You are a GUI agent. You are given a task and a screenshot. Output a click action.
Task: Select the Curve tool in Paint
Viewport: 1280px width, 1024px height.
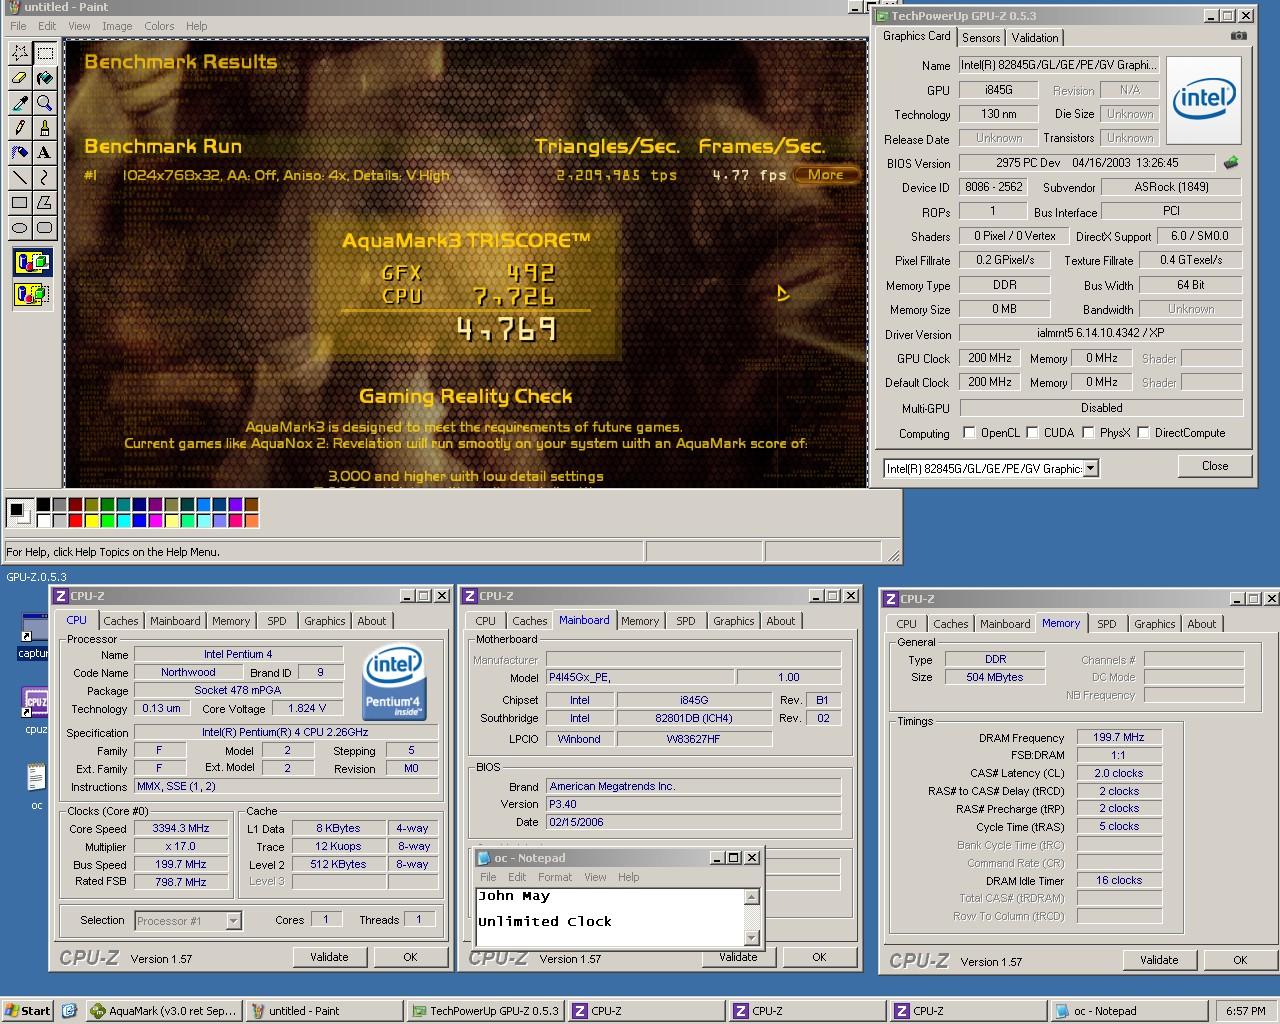[45, 178]
